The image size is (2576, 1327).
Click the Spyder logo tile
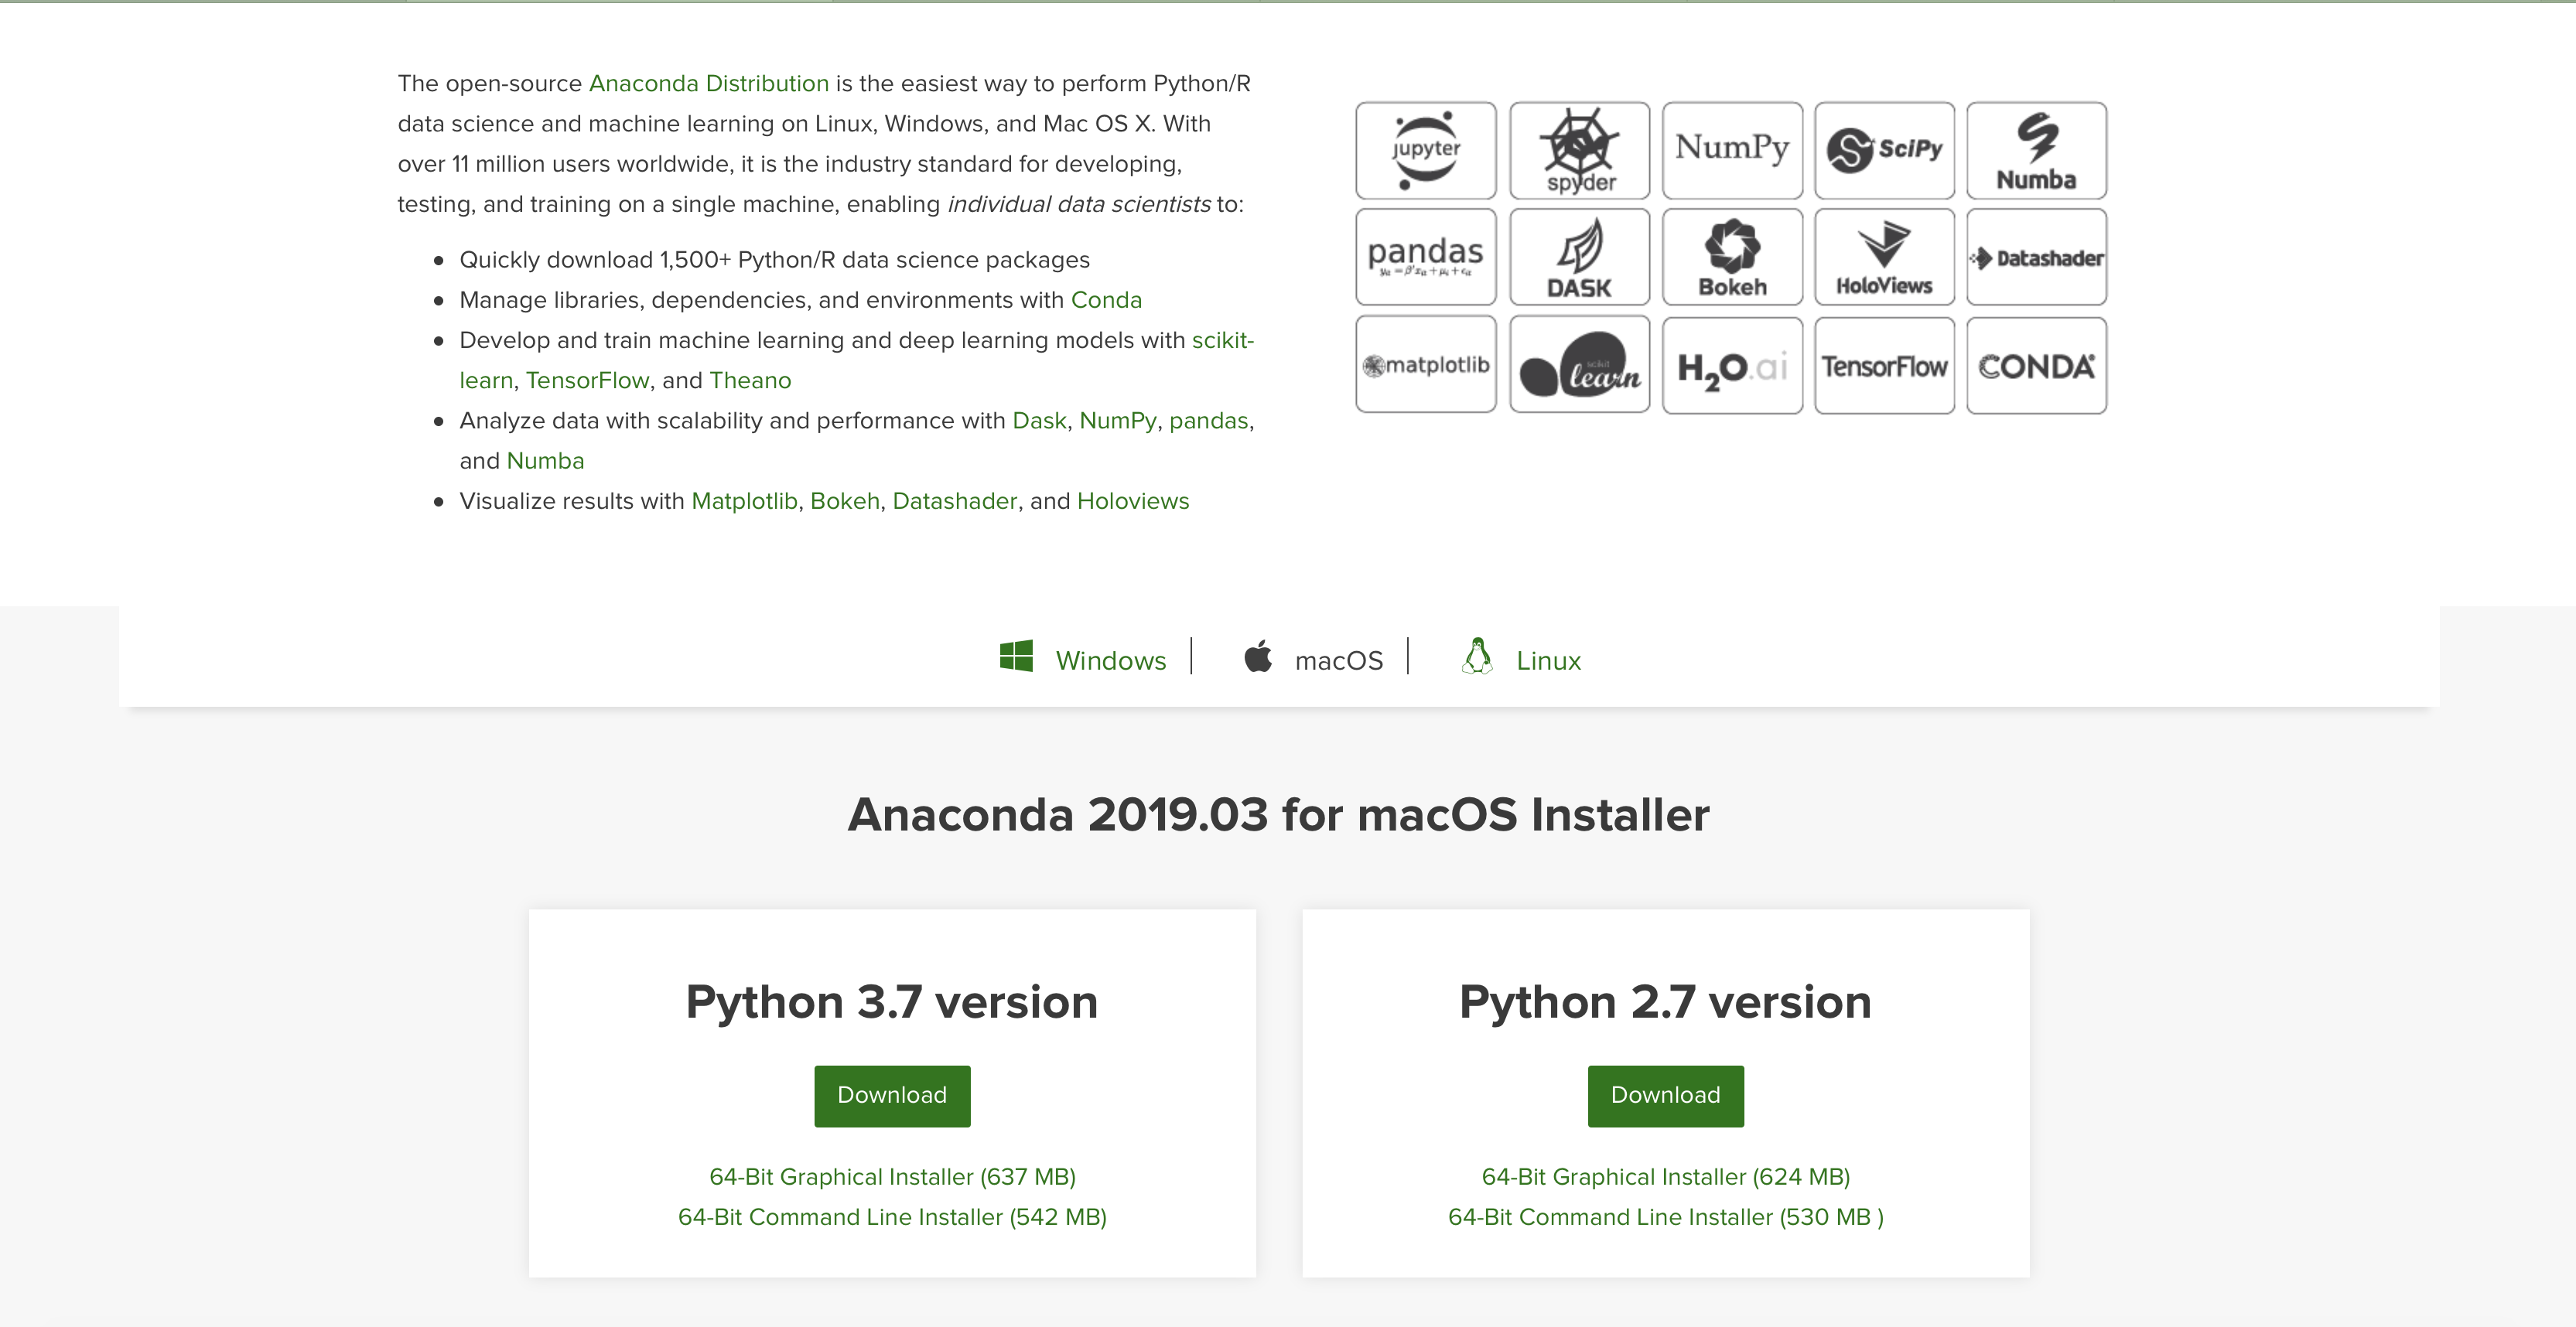(1579, 150)
